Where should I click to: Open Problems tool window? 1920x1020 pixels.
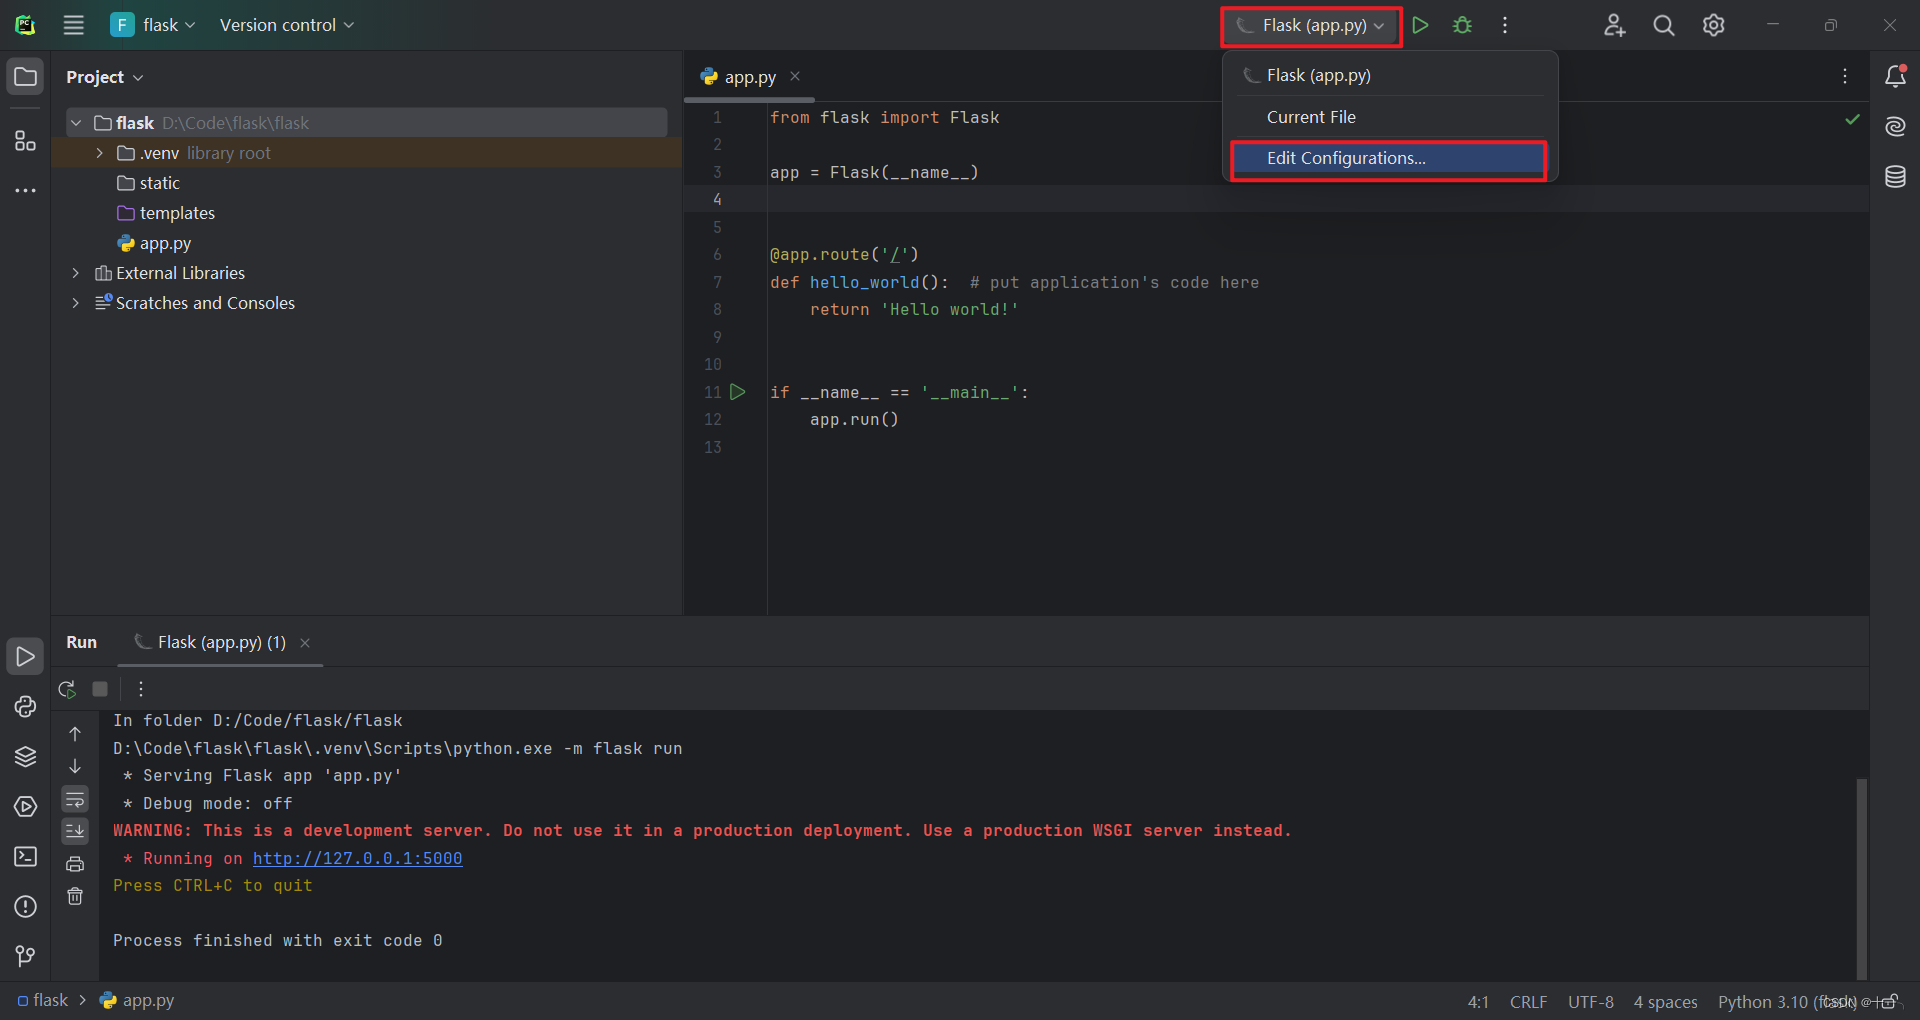pyautogui.click(x=25, y=906)
